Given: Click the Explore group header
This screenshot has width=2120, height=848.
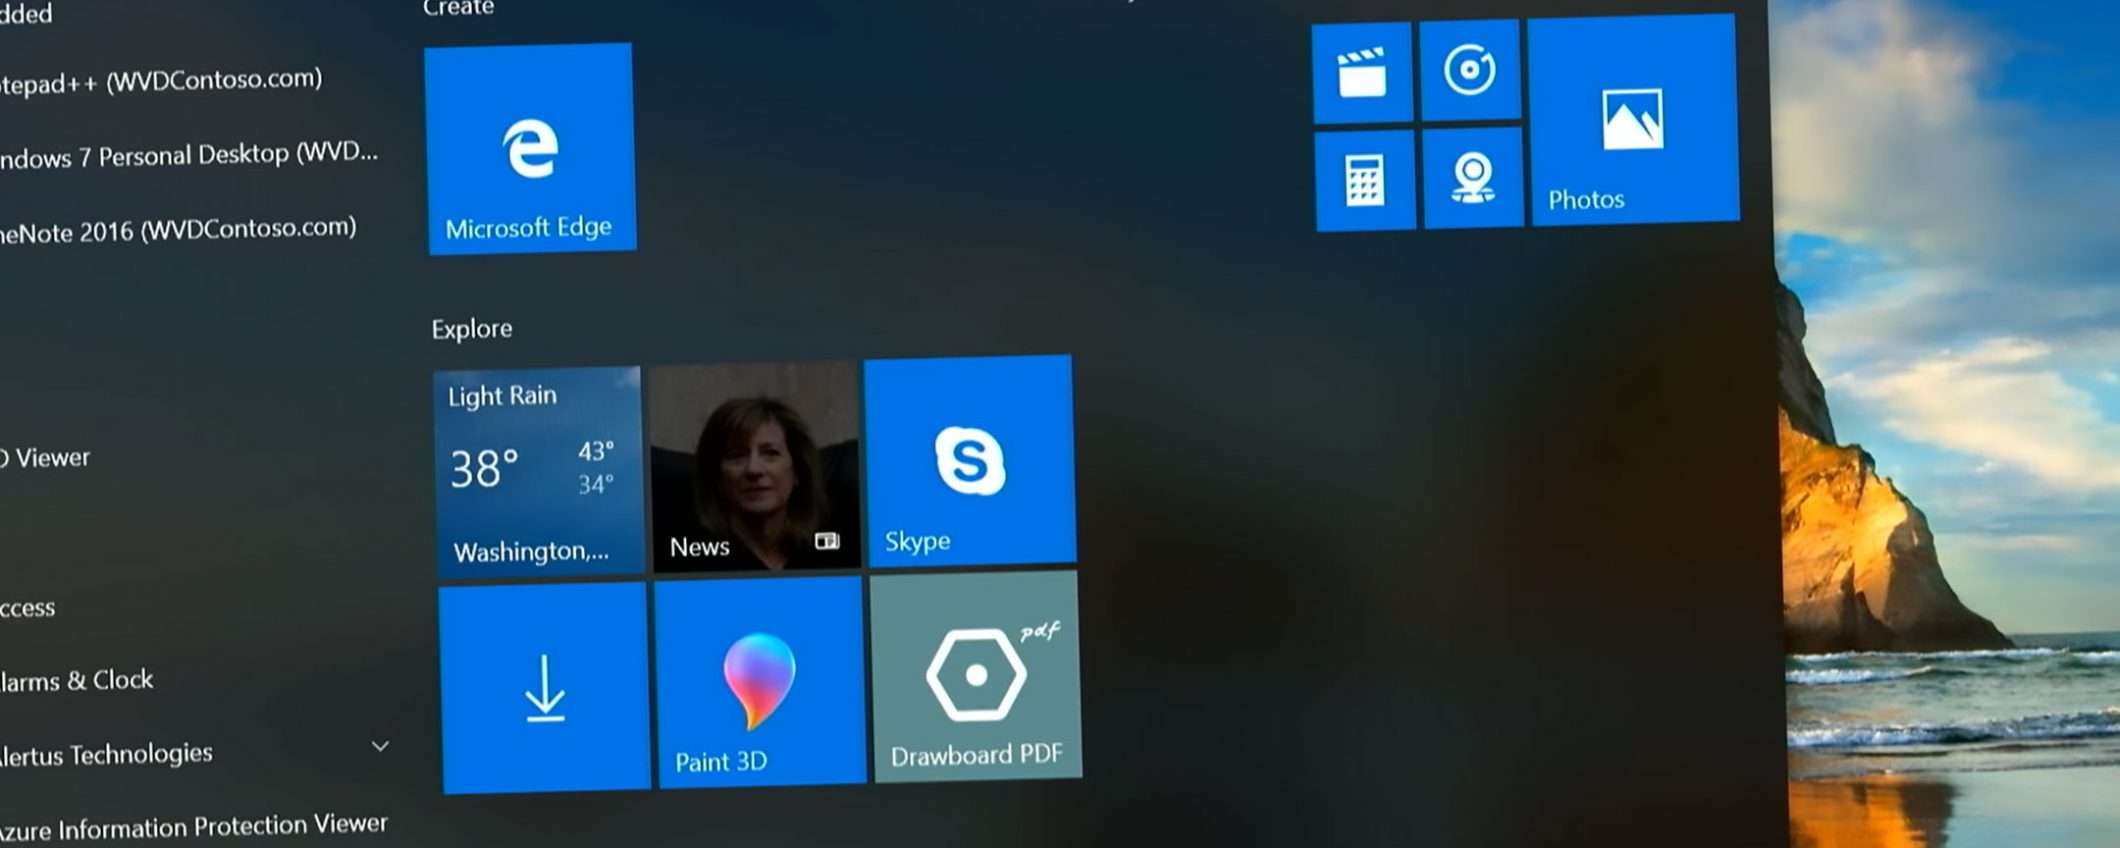Looking at the screenshot, I should 472,329.
